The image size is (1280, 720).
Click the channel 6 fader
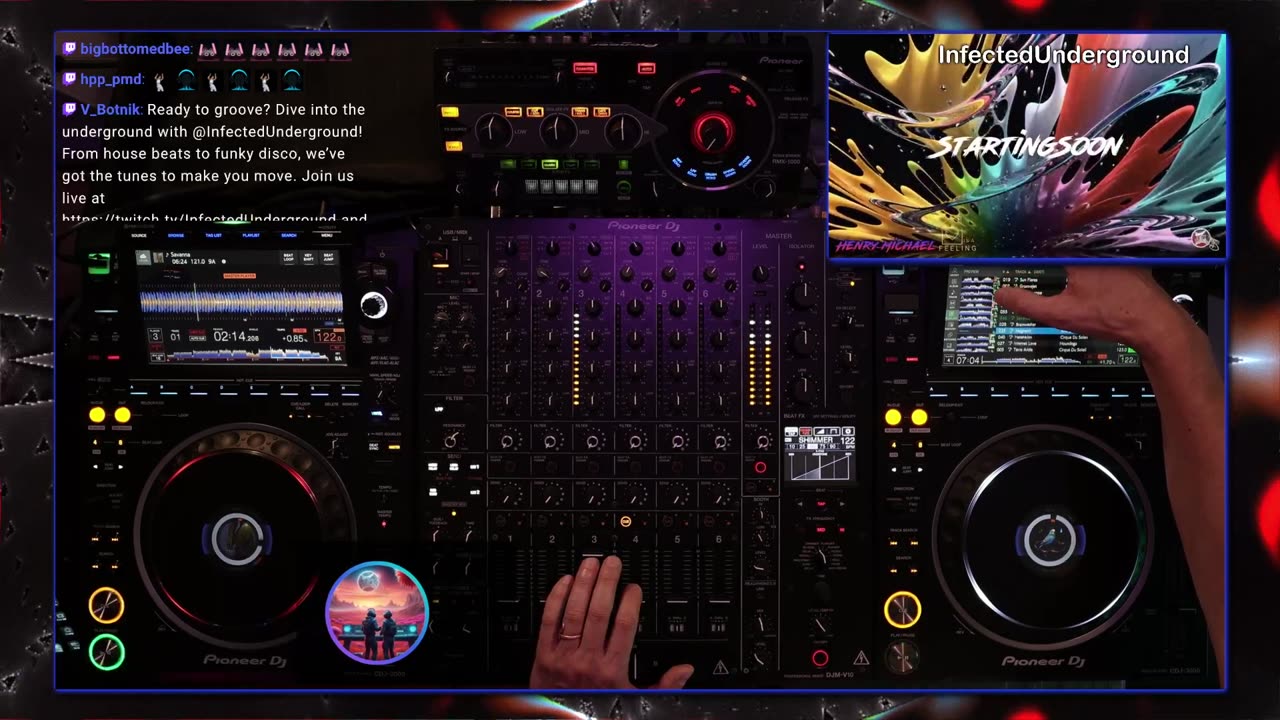click(x=719, y=604)
